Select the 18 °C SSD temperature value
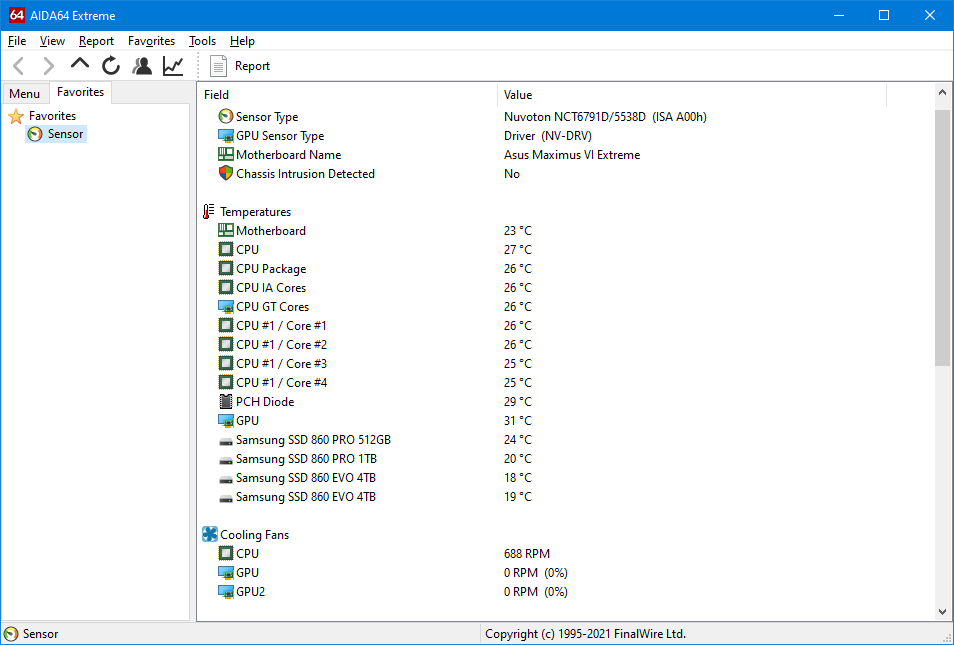The image size is (954, 645). pos(518,478)
